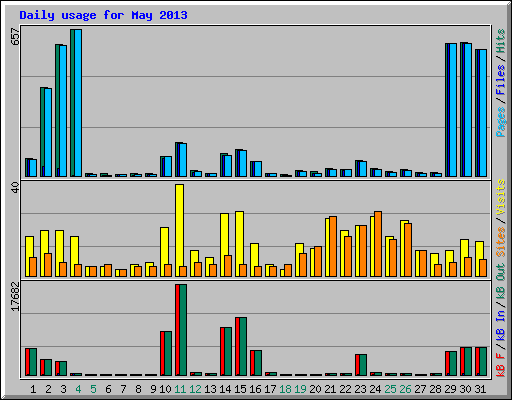Click day 21 on the x-axis
Image resolution: width=512 pixels, height=400 pixels.
pos(330,389)
